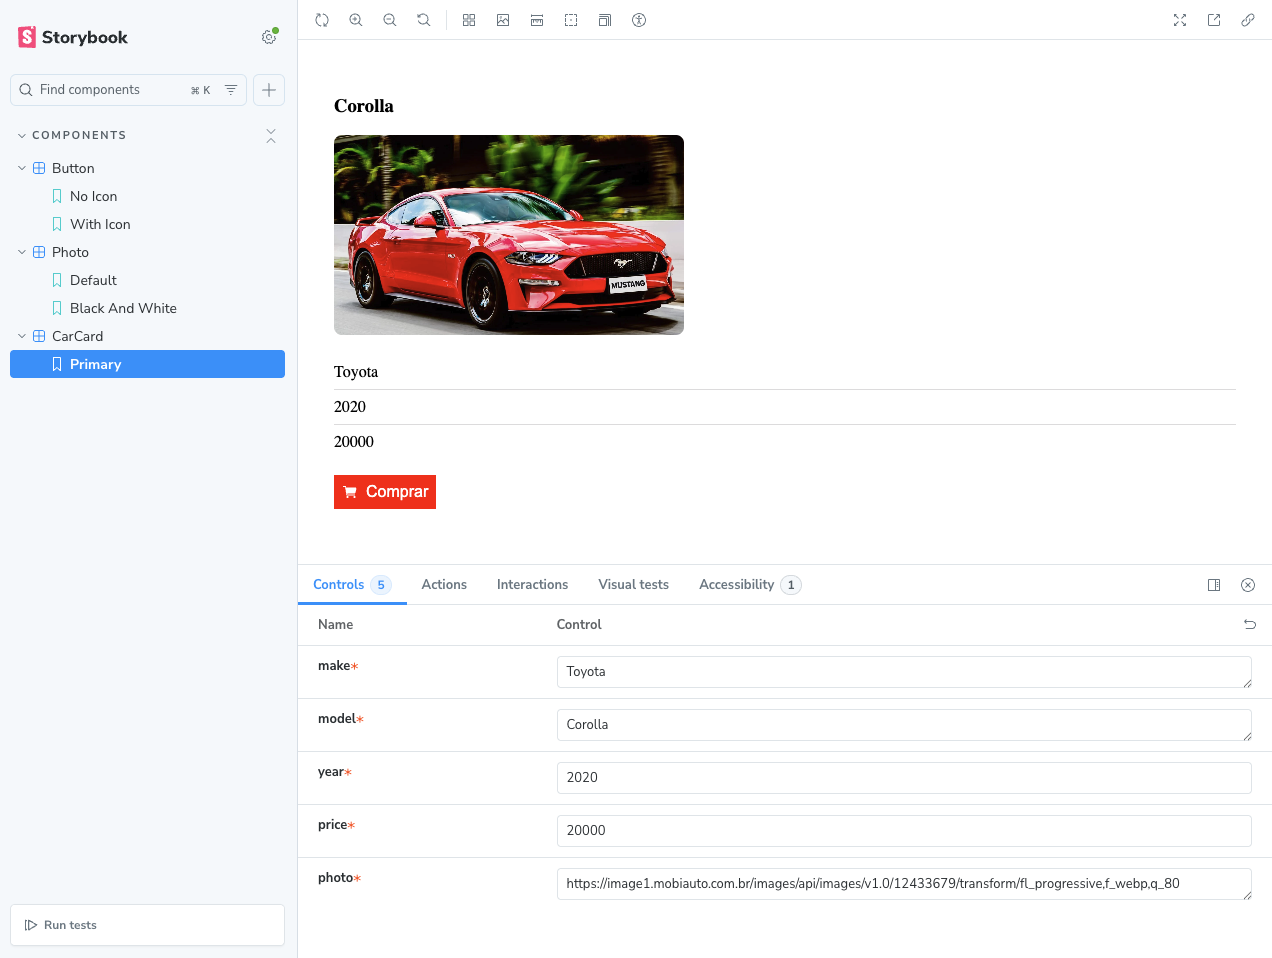Click the Mustang car photo
Screen dimensions: 1272x958
[509, 235]
